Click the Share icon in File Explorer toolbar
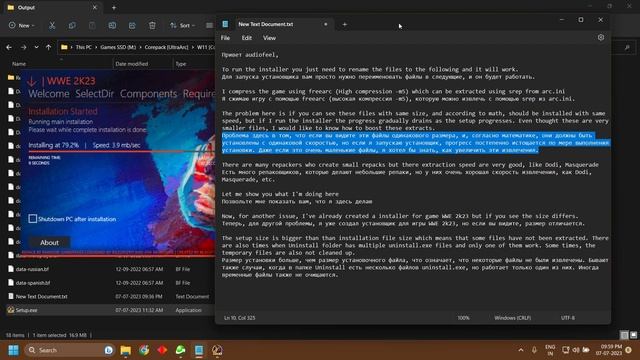 click(132, 25)
